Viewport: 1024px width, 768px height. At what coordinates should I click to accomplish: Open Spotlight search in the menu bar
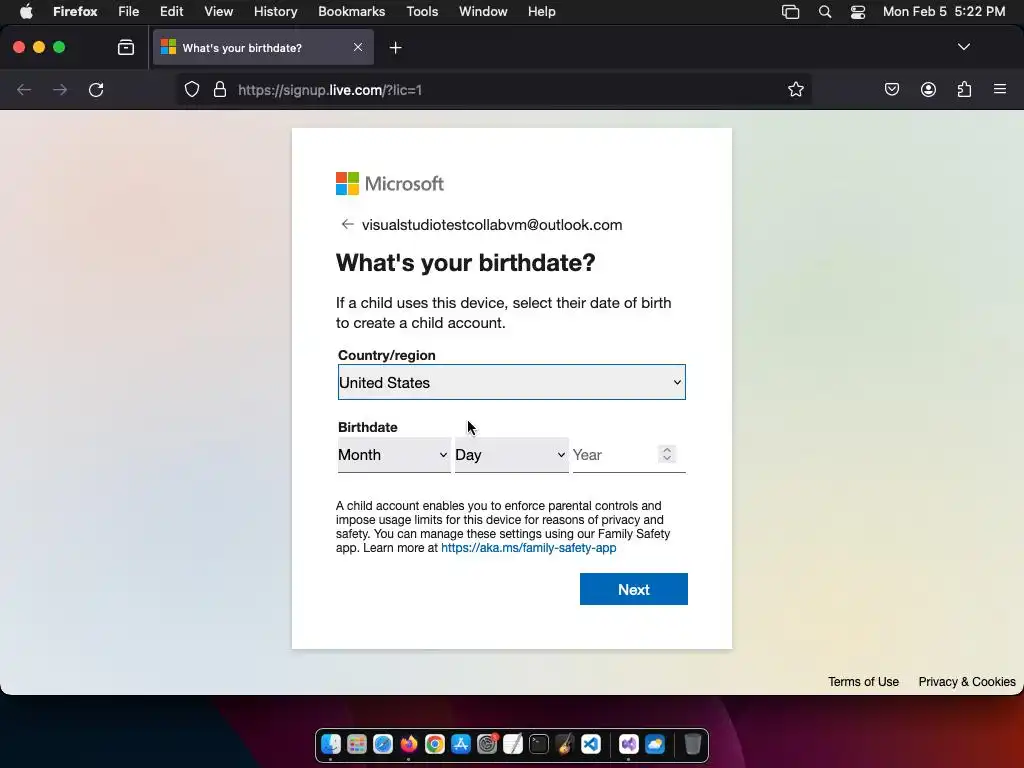[x=825, y=12]
